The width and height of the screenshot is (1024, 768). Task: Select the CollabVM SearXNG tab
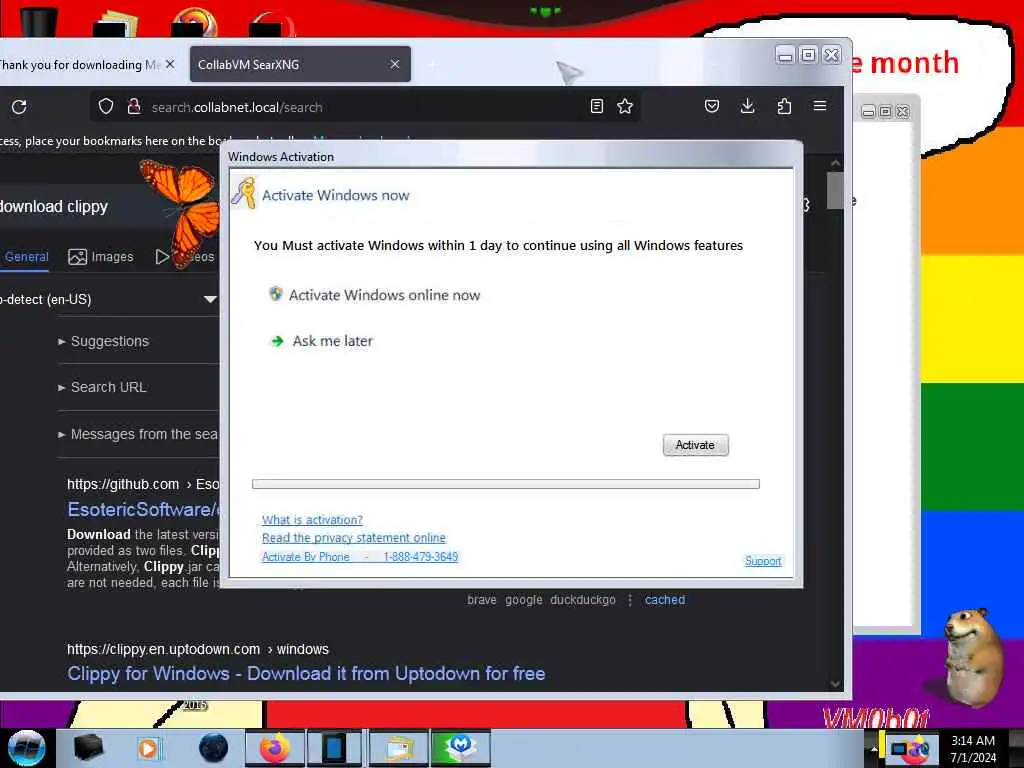coord(300,64)
